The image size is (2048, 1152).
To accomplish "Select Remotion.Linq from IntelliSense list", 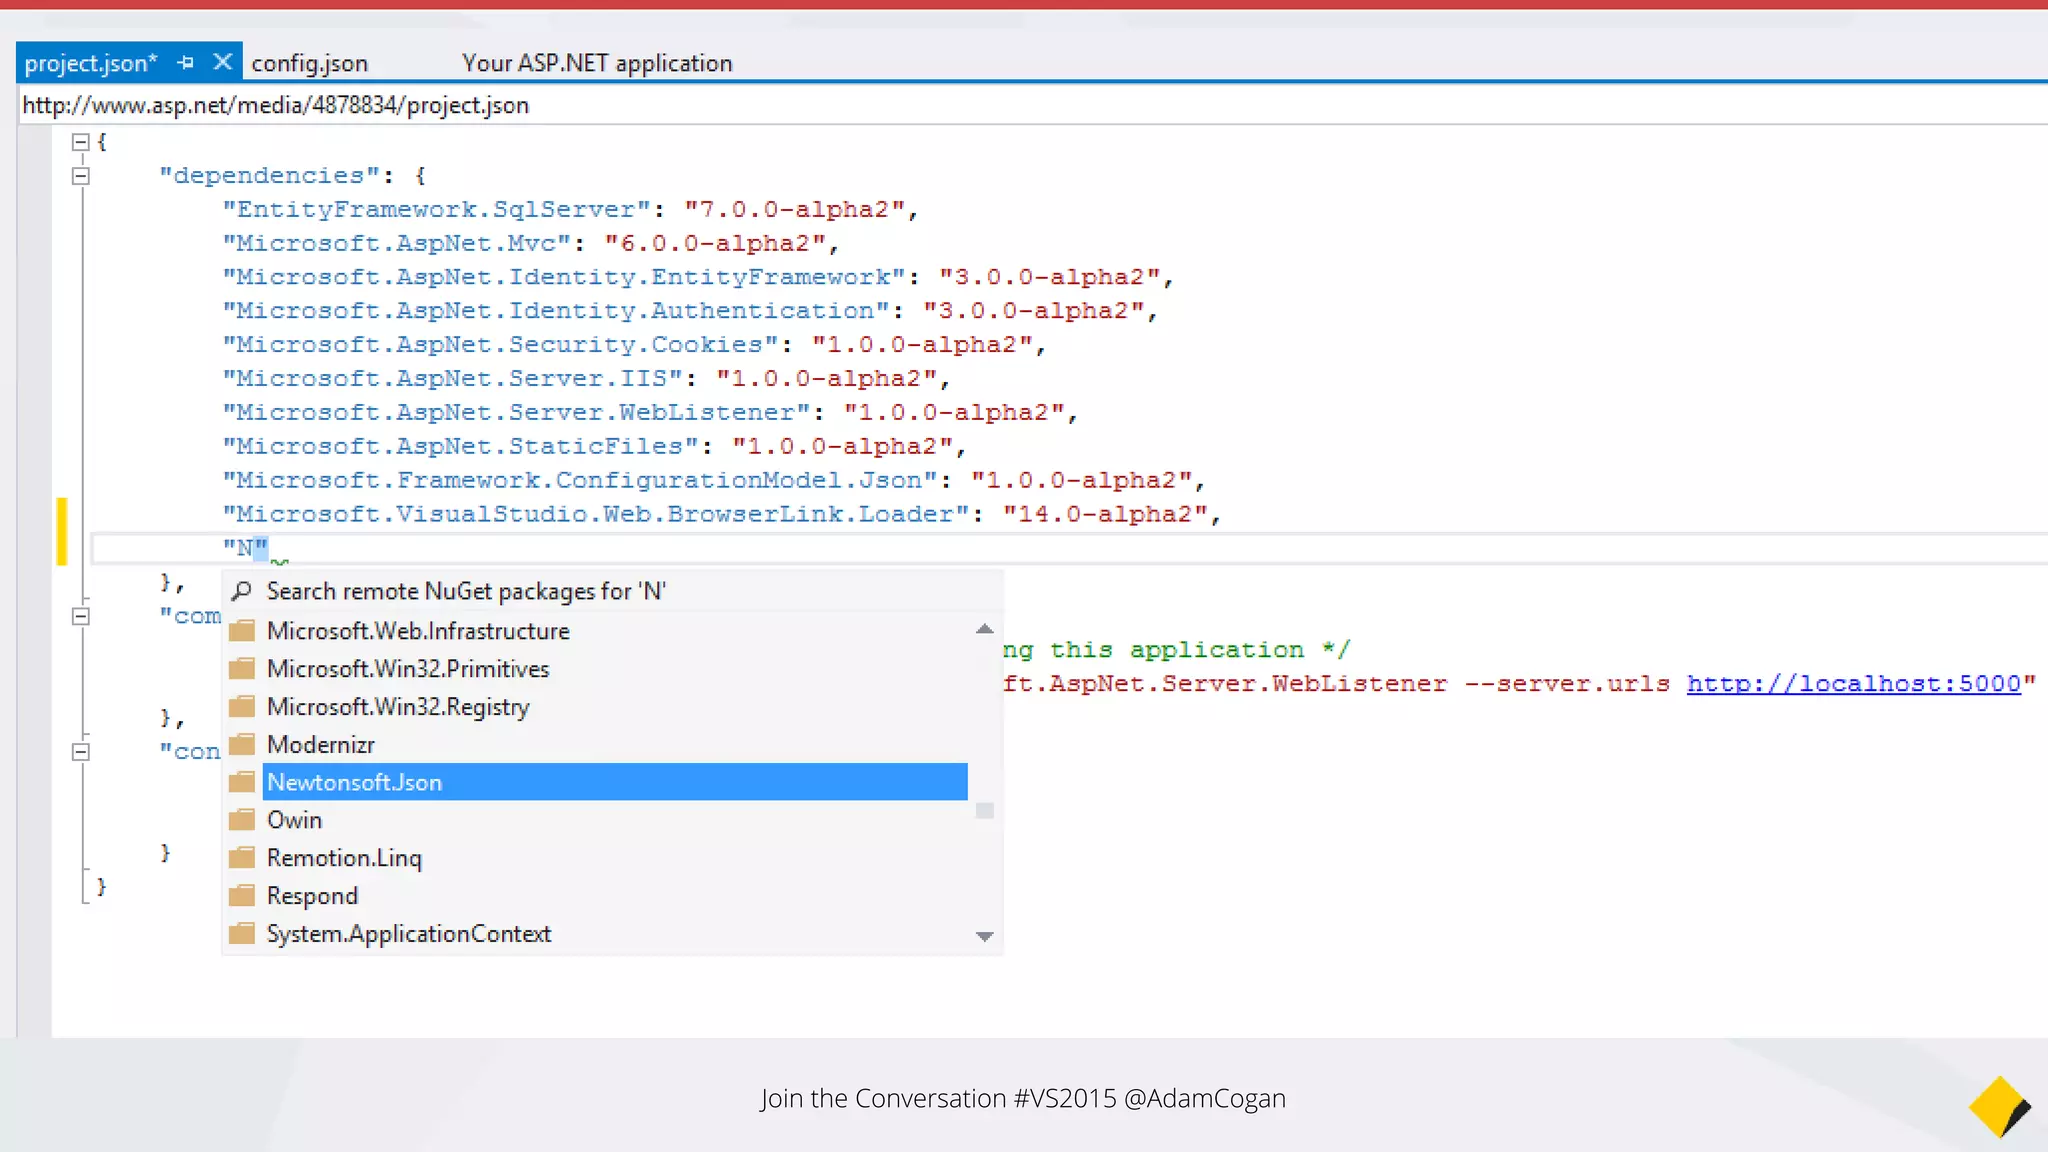I will click(x=344, y=858).
